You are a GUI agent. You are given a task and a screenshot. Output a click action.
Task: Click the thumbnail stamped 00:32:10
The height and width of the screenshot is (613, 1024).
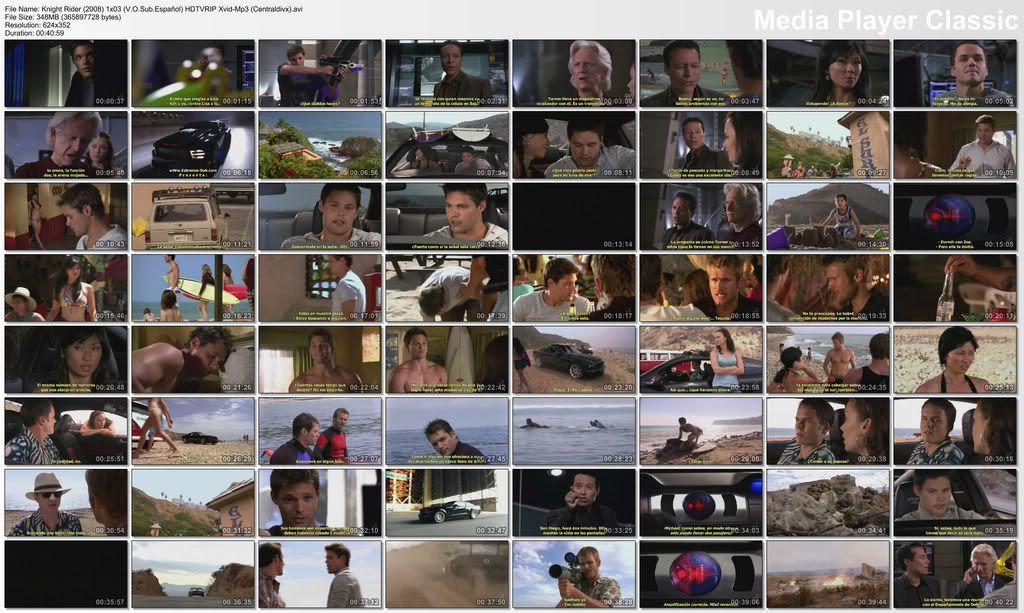320,503
